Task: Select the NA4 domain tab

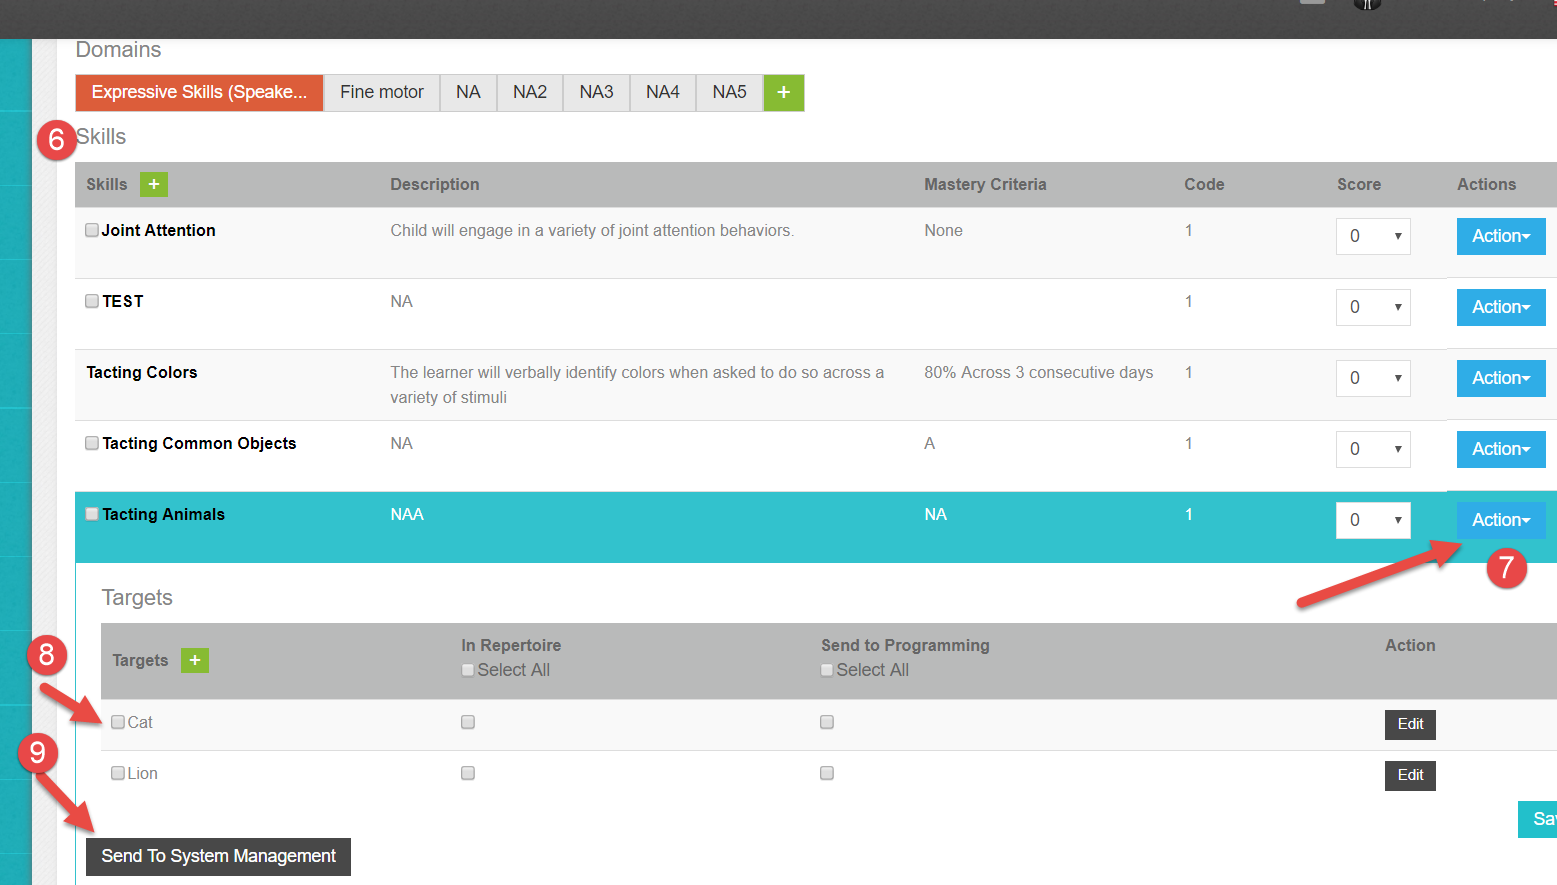Action: 663,93
